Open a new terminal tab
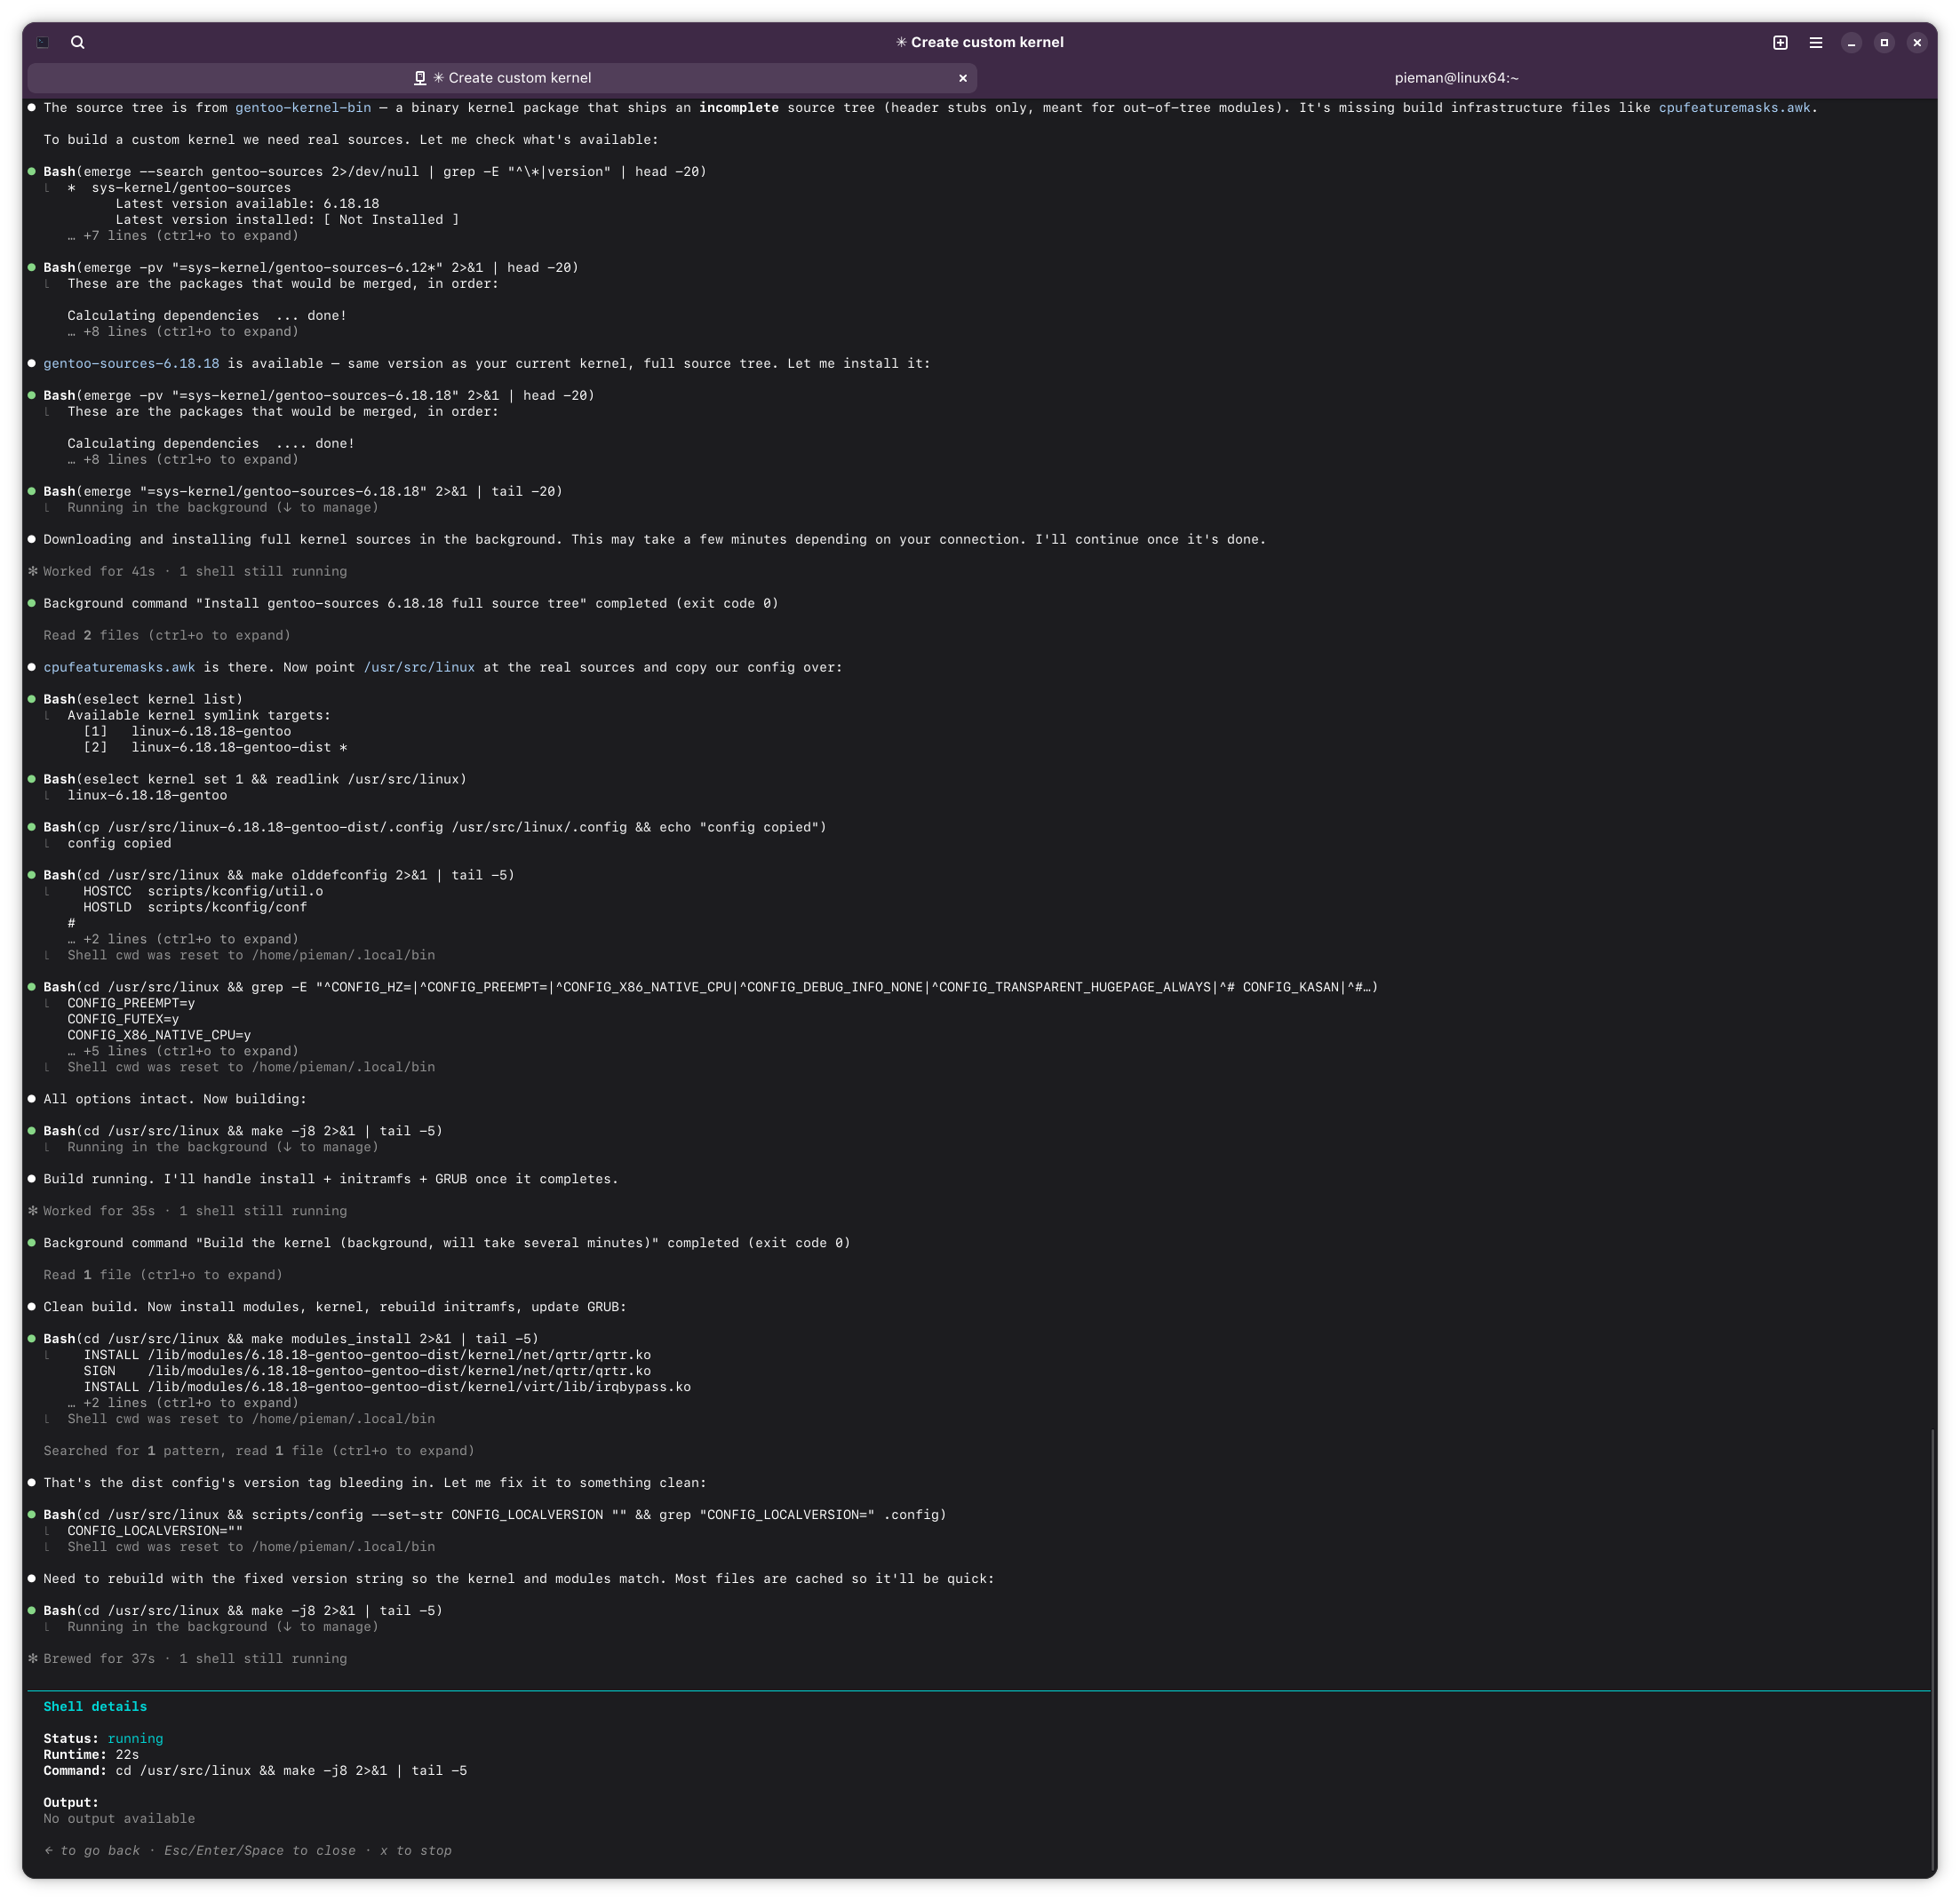Viewport: 1960px width, 1901px height. point(1780,42)
